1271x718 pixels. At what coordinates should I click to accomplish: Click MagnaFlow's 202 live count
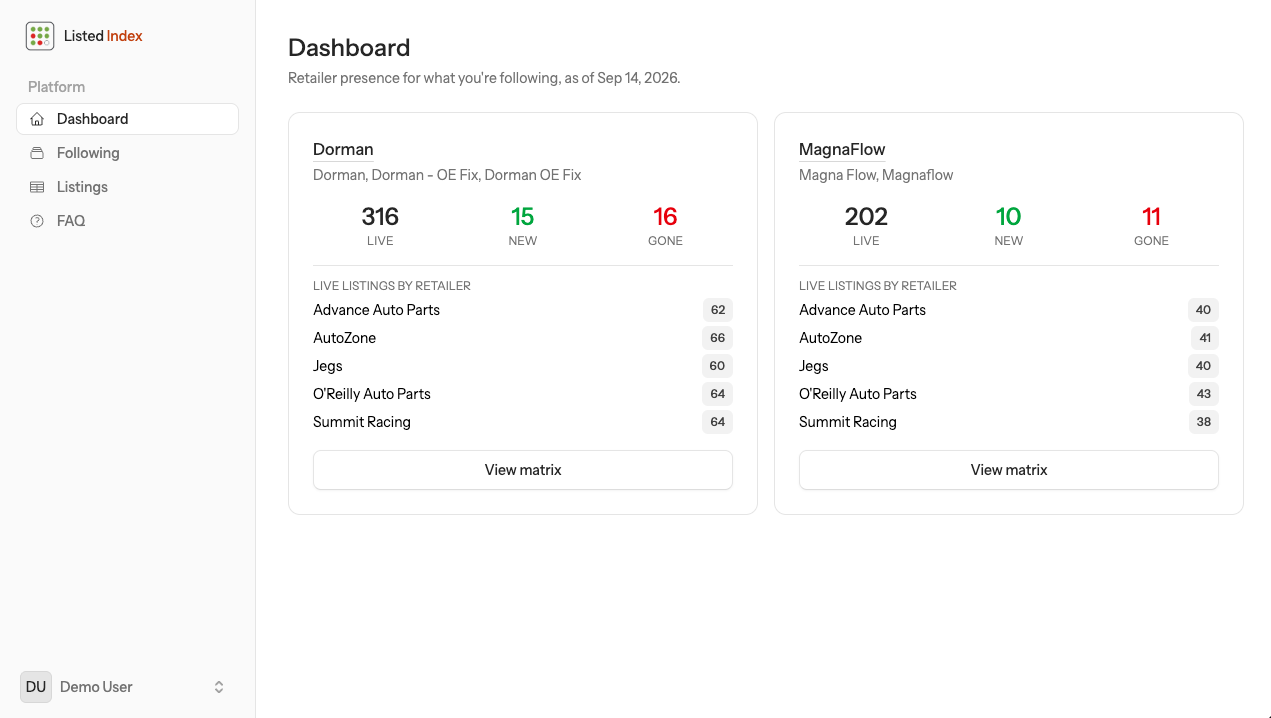point(866,217)
